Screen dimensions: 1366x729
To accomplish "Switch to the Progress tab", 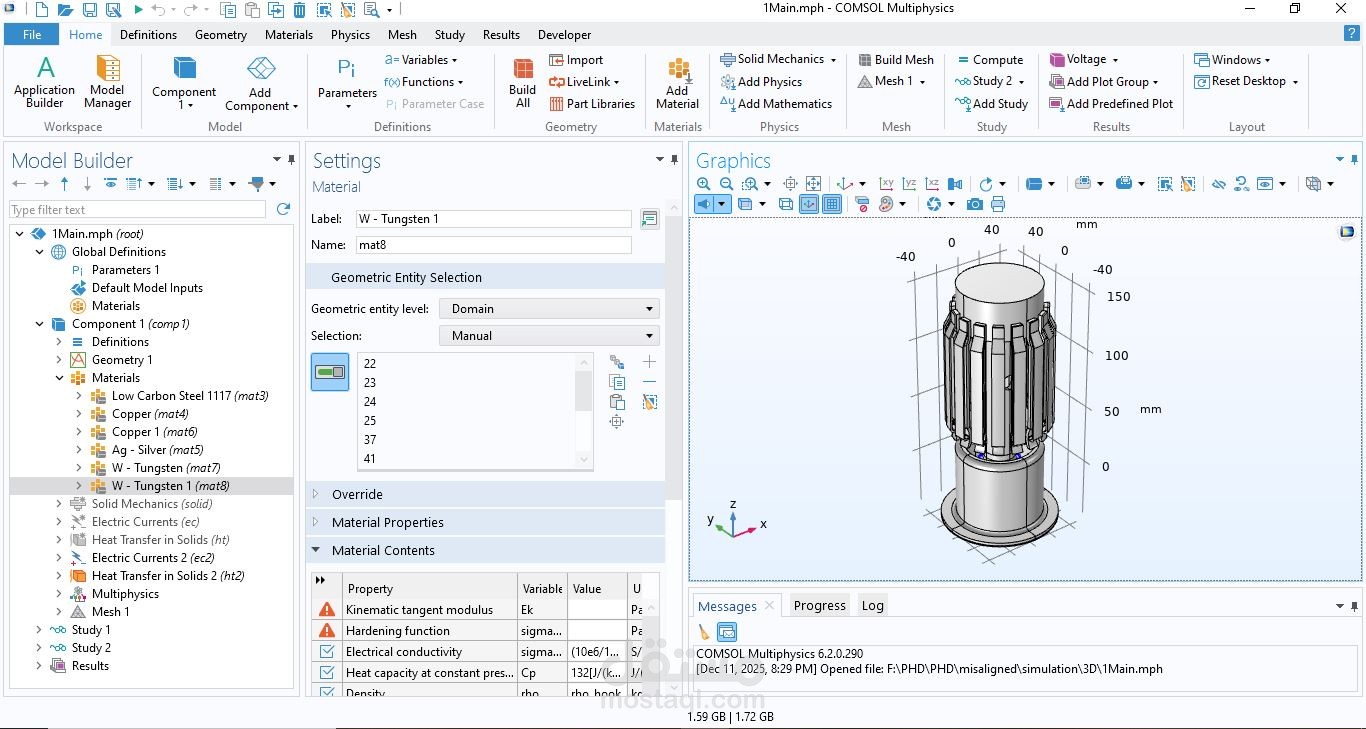I will [x=819, y=605].
